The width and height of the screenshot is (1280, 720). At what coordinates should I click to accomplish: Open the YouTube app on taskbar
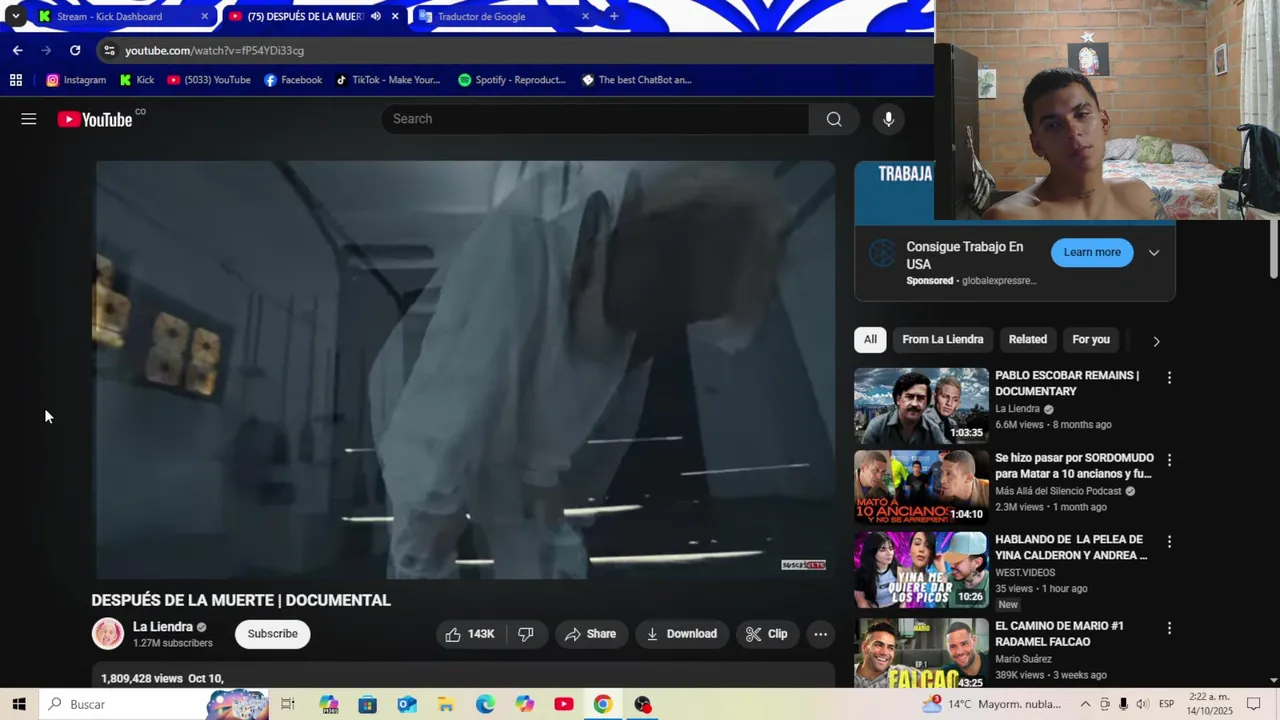(x=564, y=704)
